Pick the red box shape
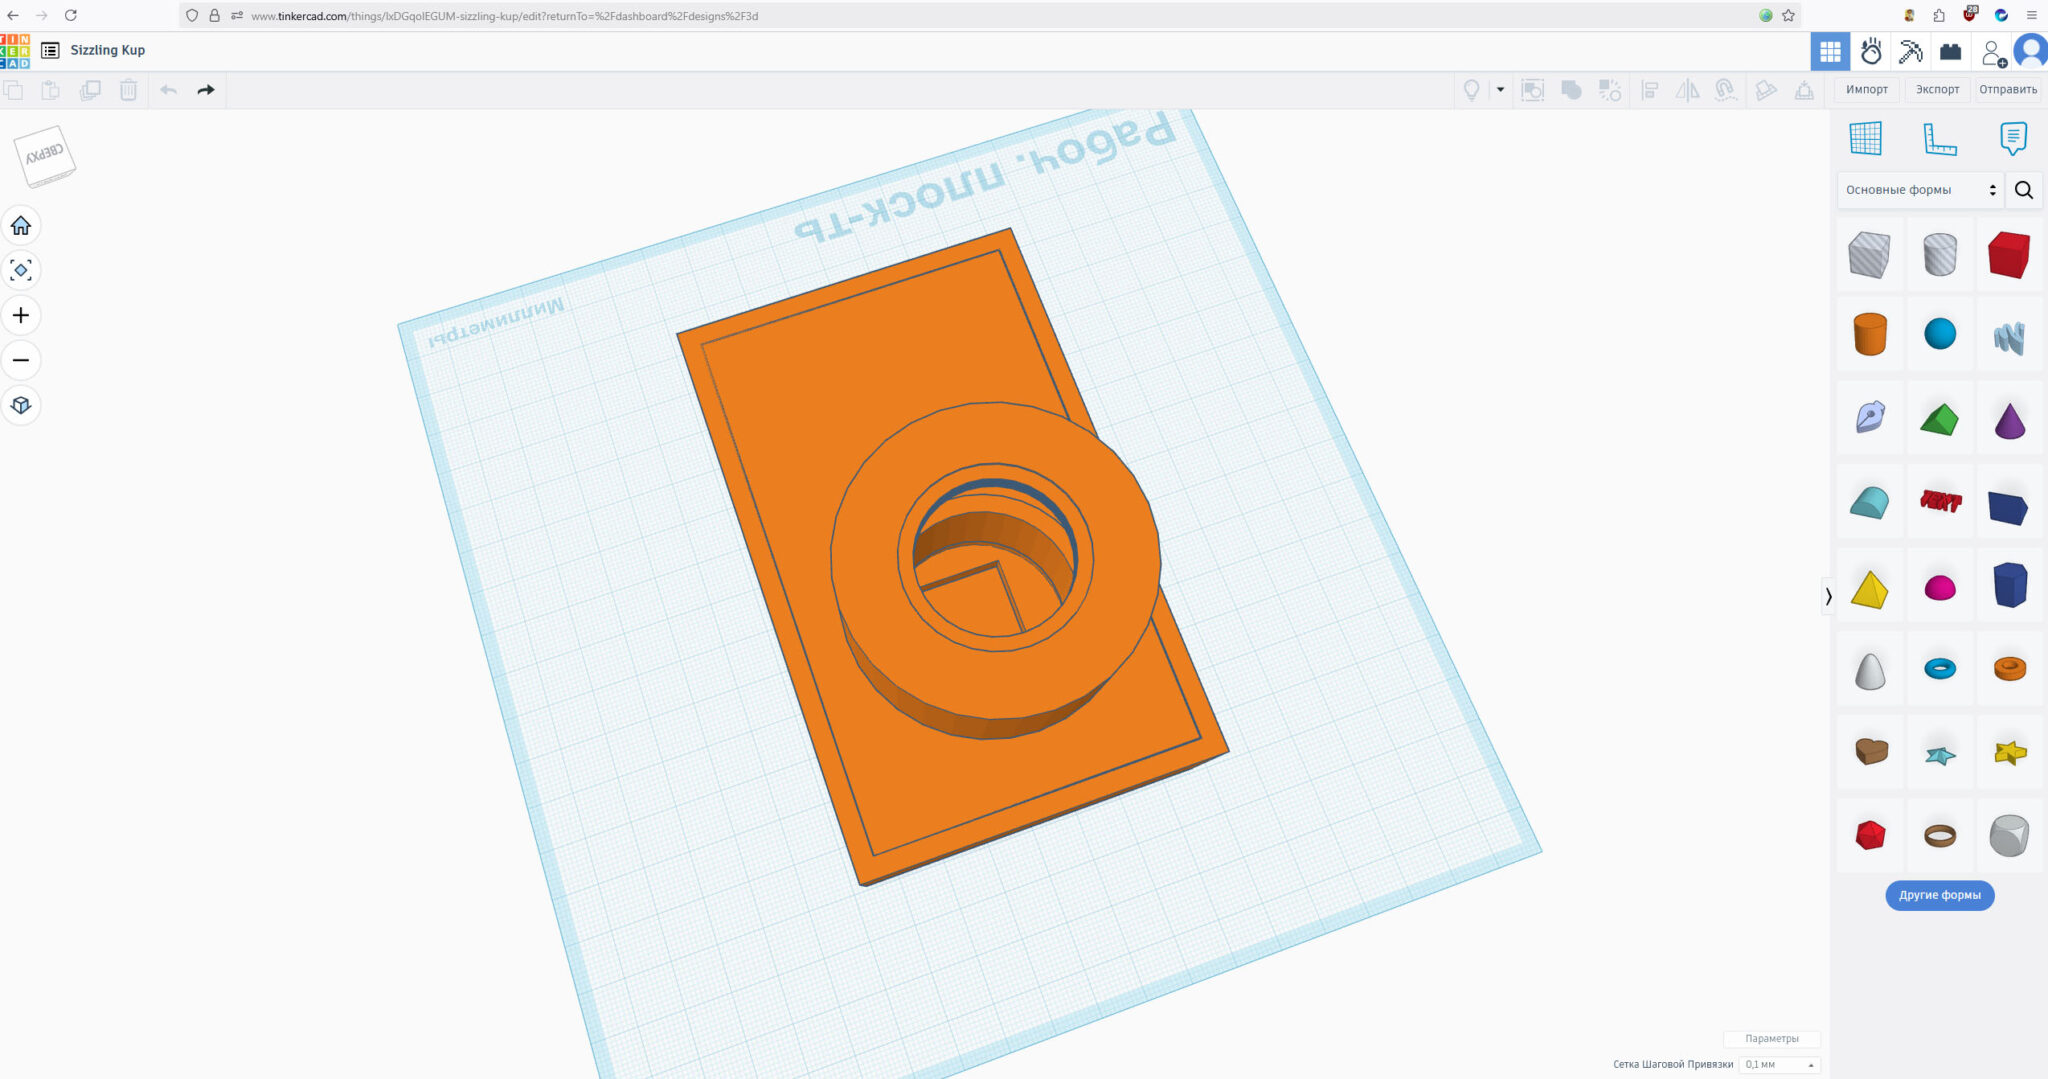This screenshot has height=1079, width=2048. pyautogui.click(x=2009, y=254)
